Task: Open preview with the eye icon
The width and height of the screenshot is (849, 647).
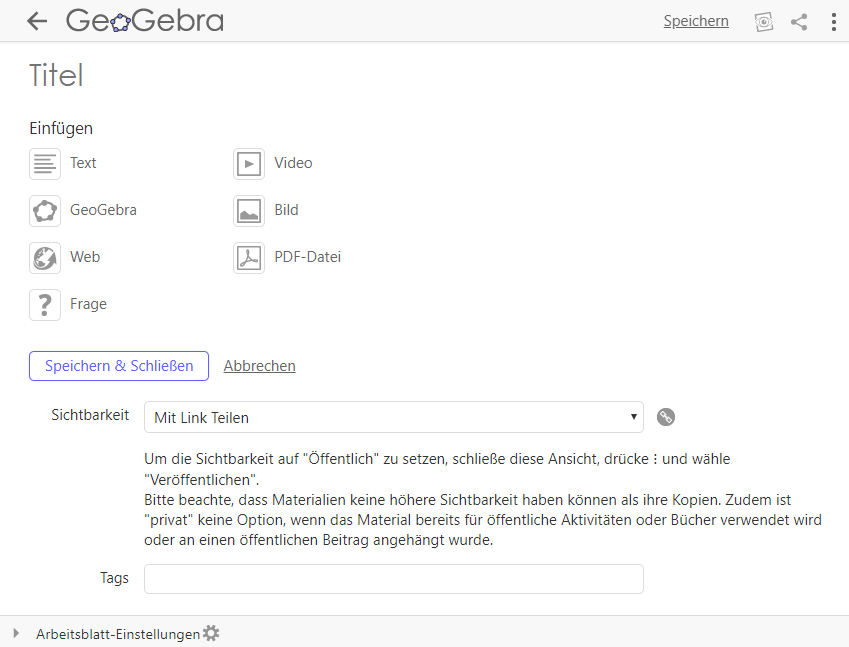Action: pos(763,22)
